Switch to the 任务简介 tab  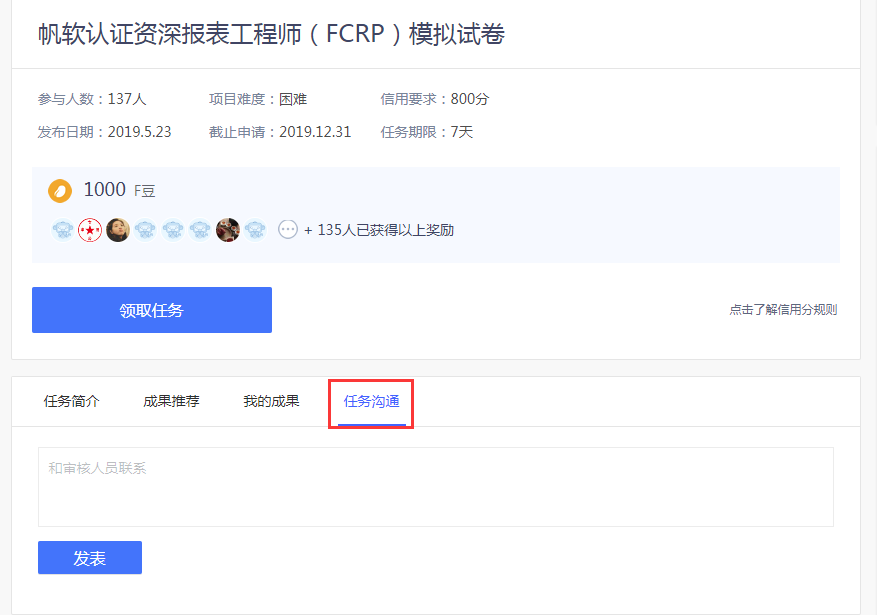71,401
